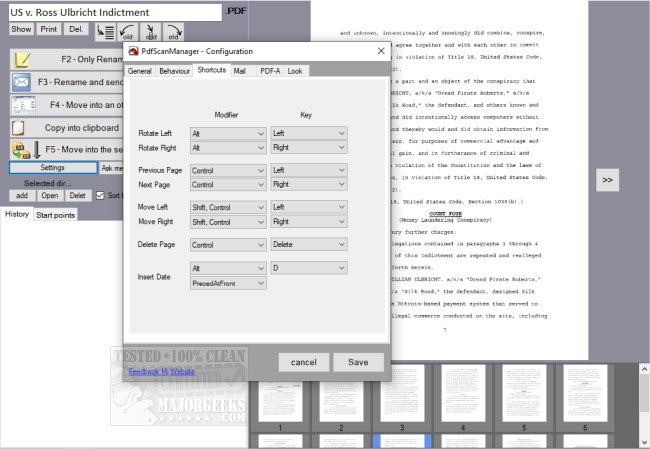Click the Copy into clipboard icon

point(18,128)
